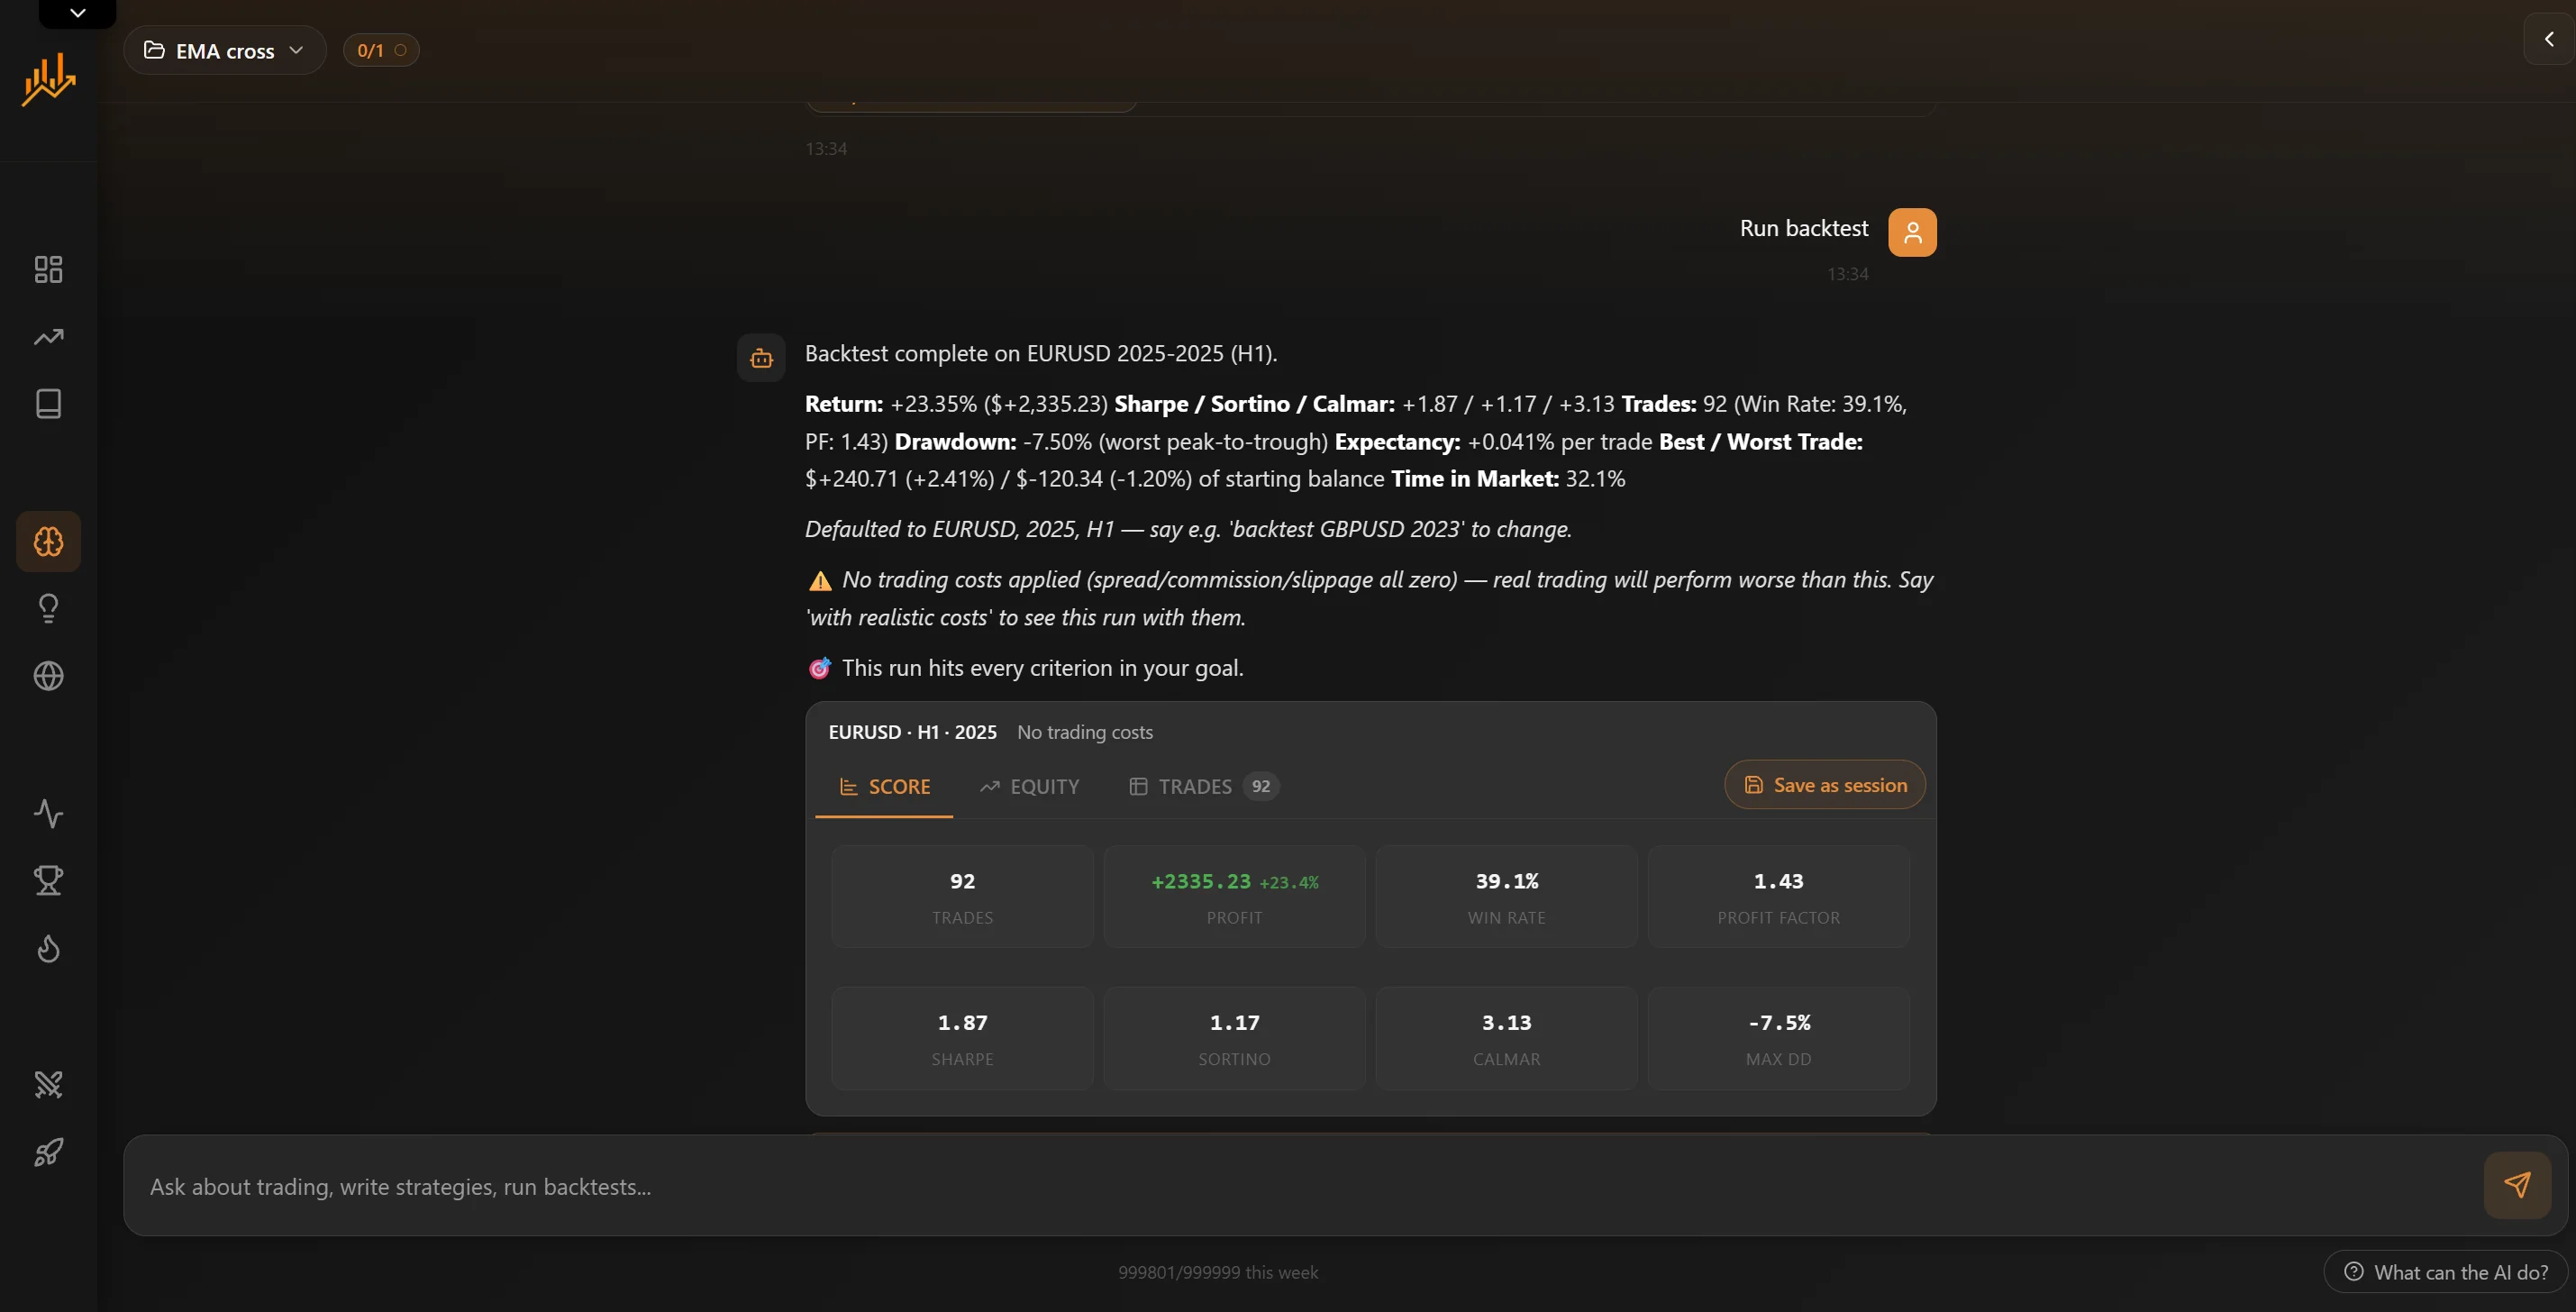Open the rocket sidebar icon
The height and width of the screenshot is (1312, 2576).
click(48, 1152)
